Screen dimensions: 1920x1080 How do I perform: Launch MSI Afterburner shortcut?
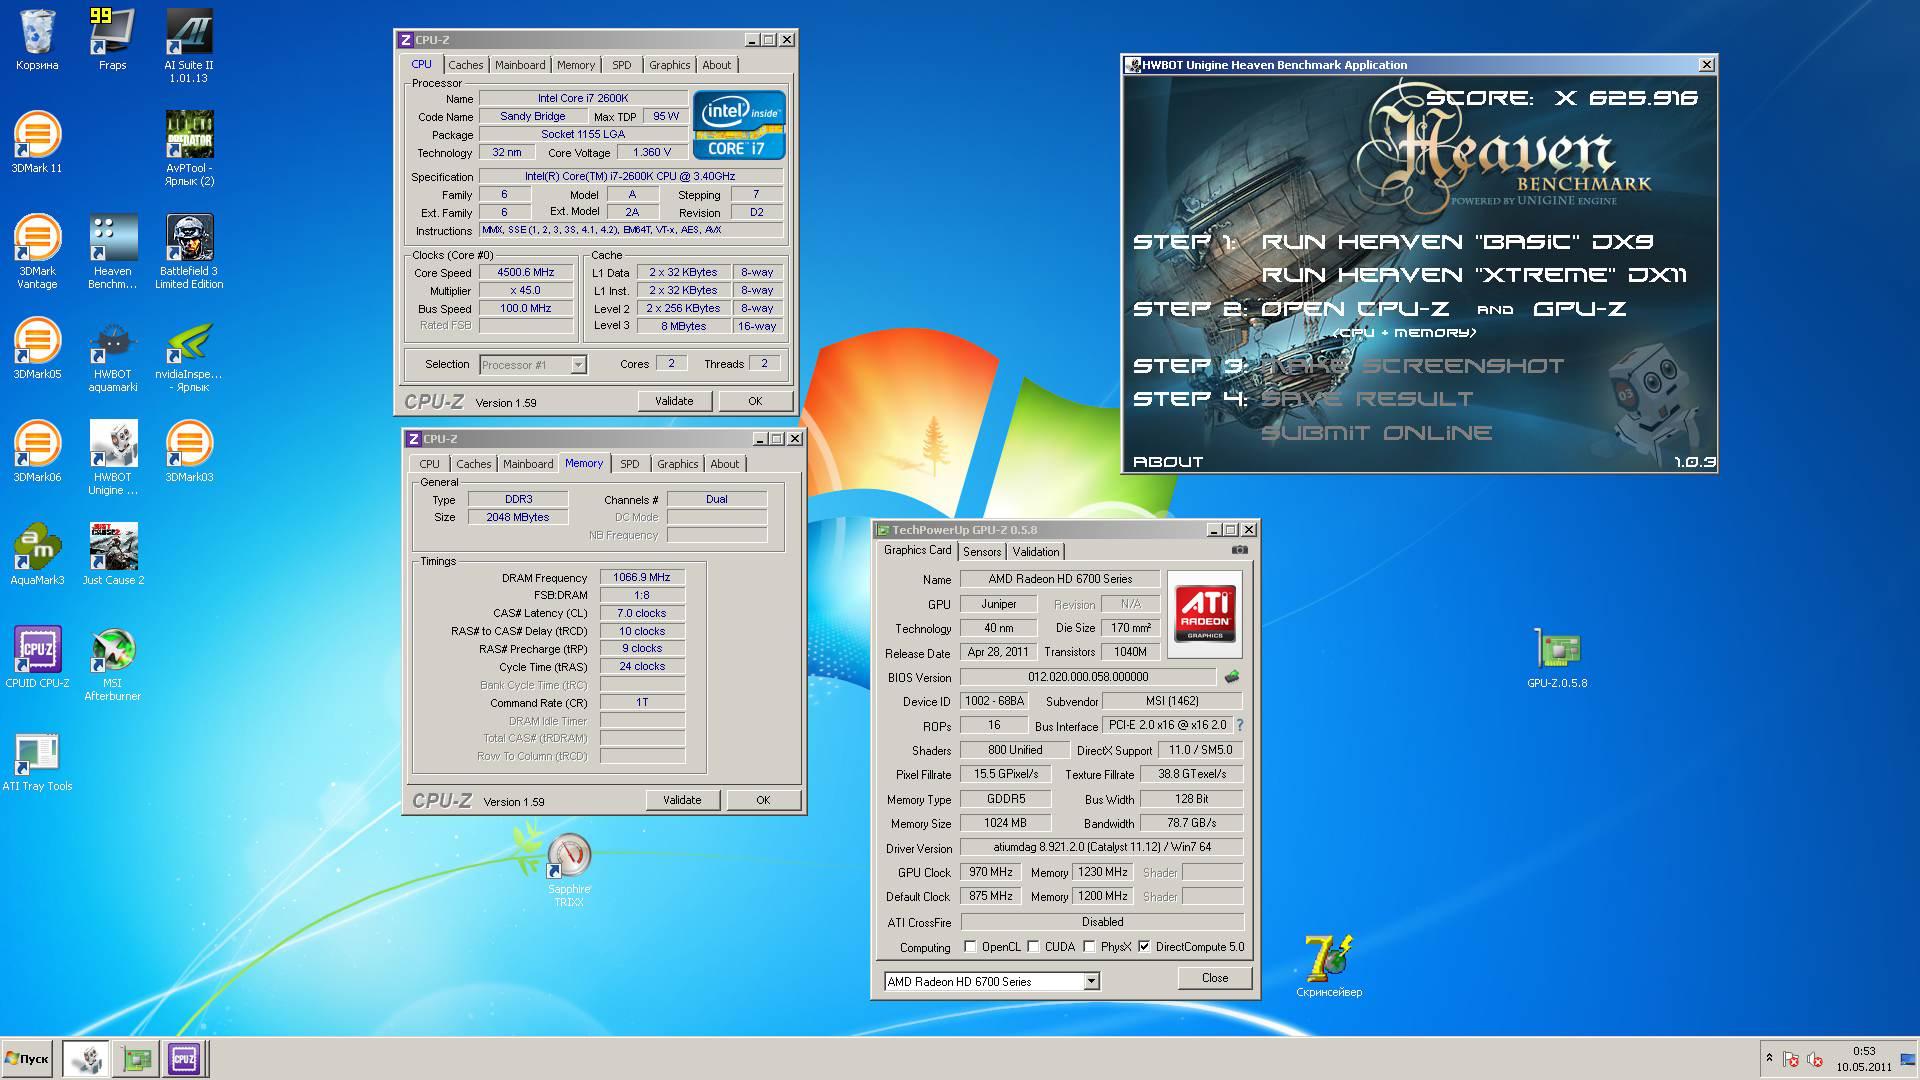pyautogui.click(x=112, y=664)
